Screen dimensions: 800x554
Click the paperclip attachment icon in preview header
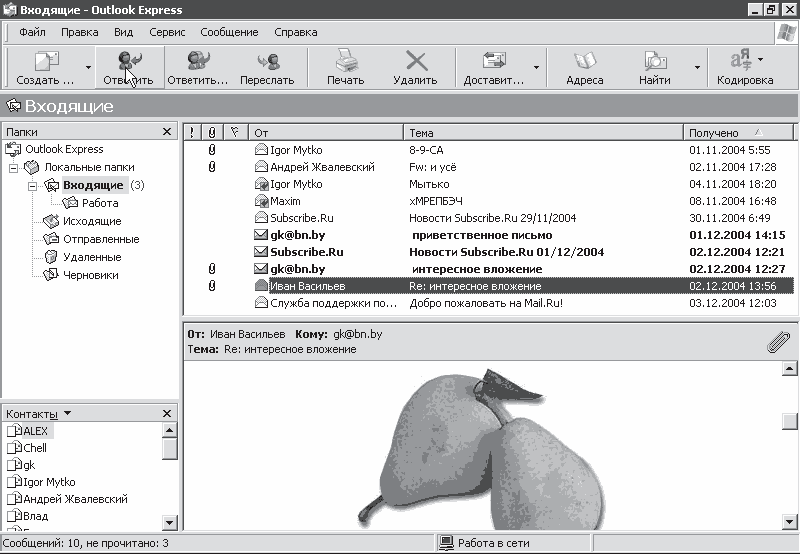tap(778, 342)
